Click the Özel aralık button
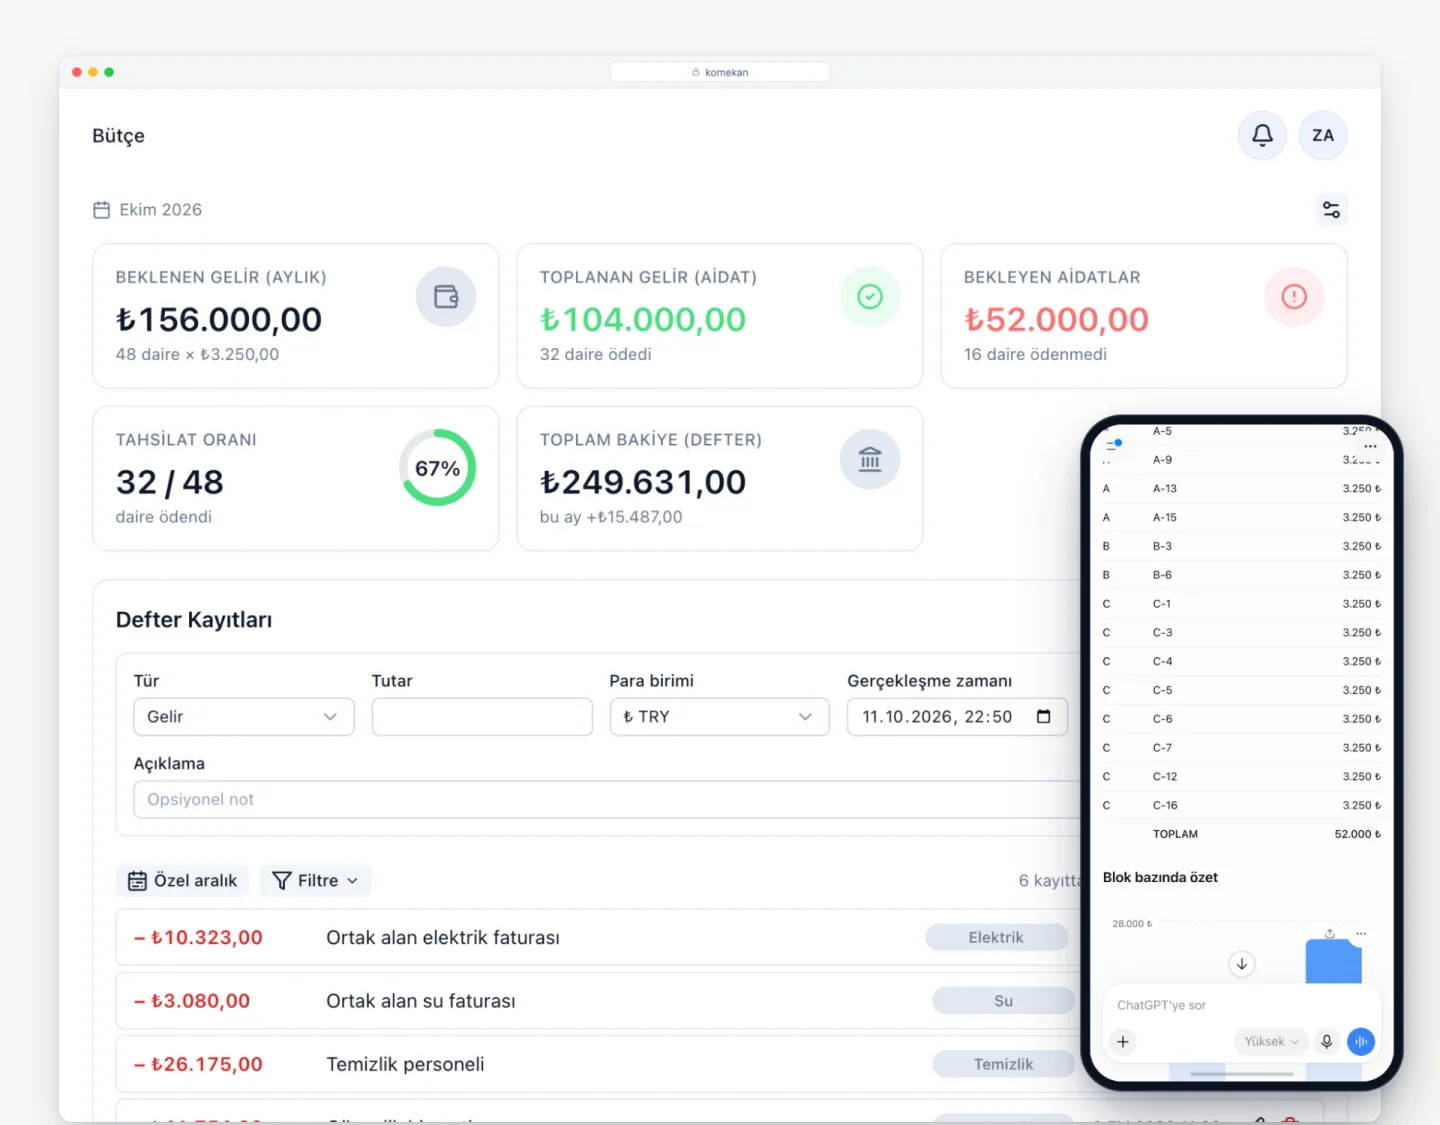Viewport: 1440px width, 1125px height. coord(183,881)
